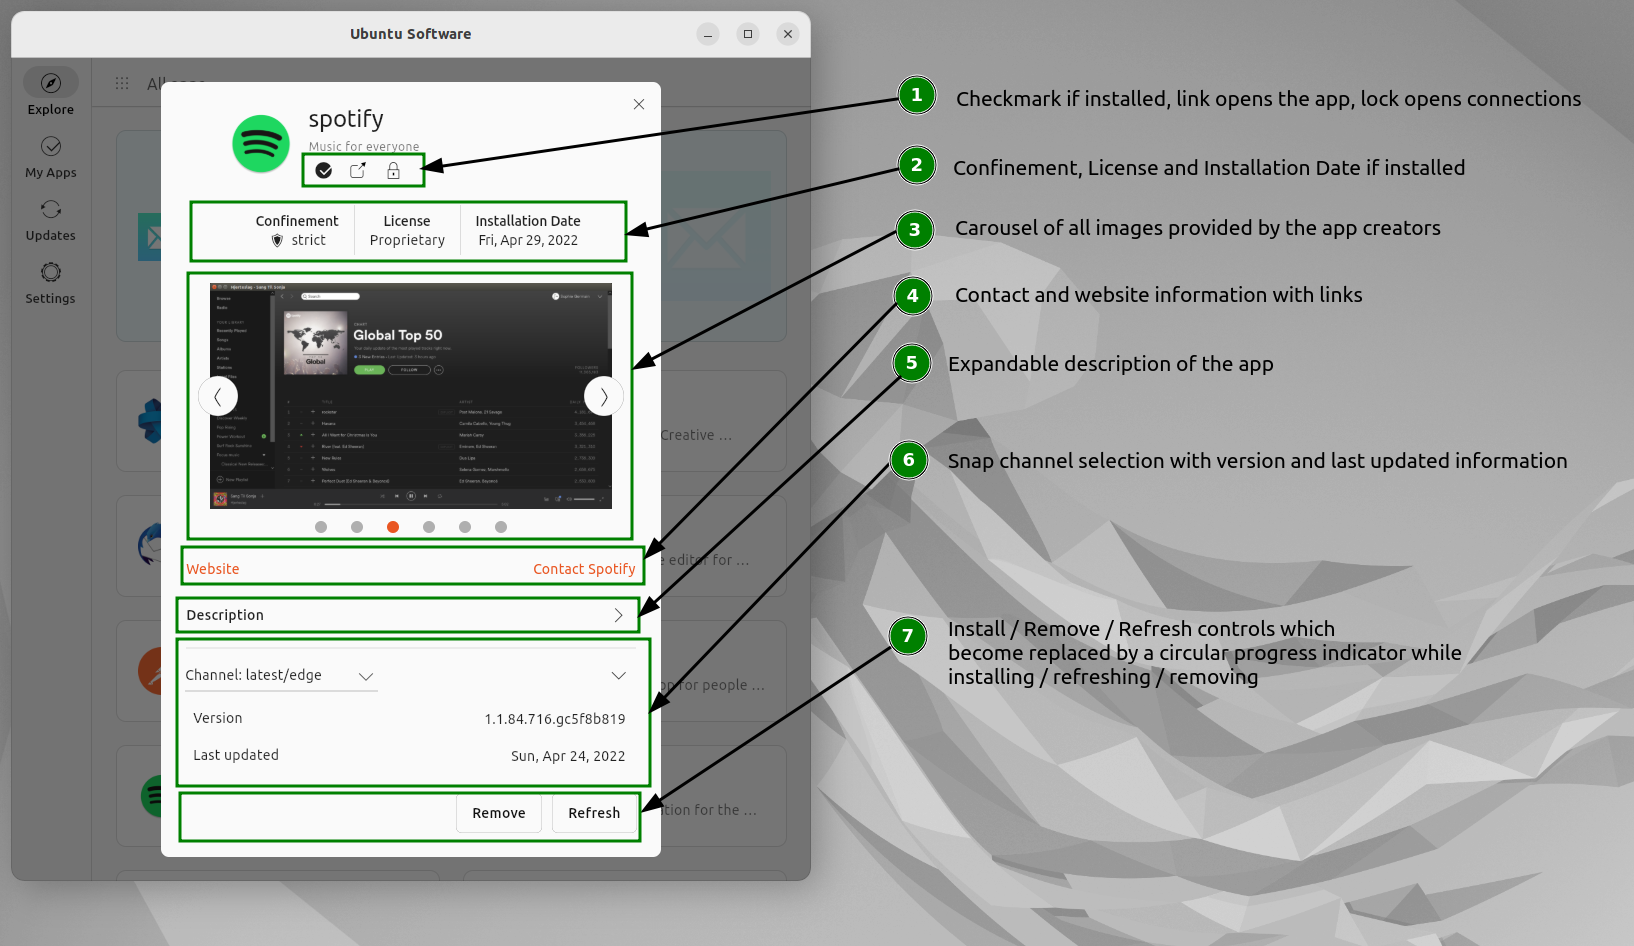Click the strict confinement shield icon
The width and height of the screenshot is (1634, 946).
click(278, 240)
